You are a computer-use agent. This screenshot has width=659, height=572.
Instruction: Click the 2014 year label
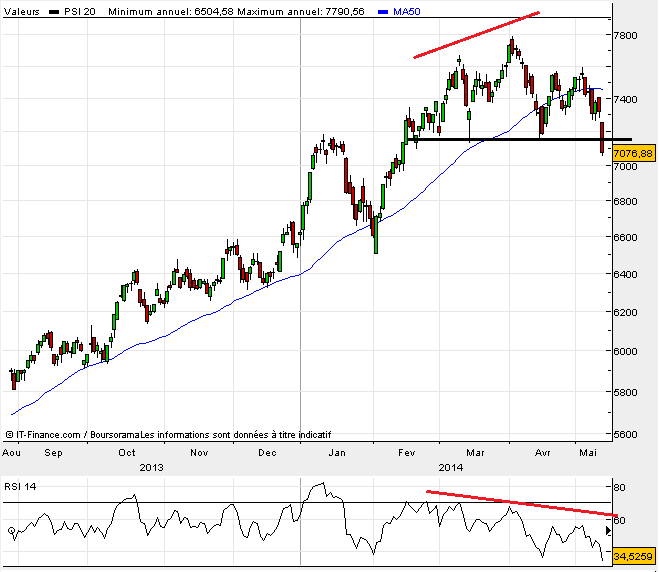(x=451, y=467)
